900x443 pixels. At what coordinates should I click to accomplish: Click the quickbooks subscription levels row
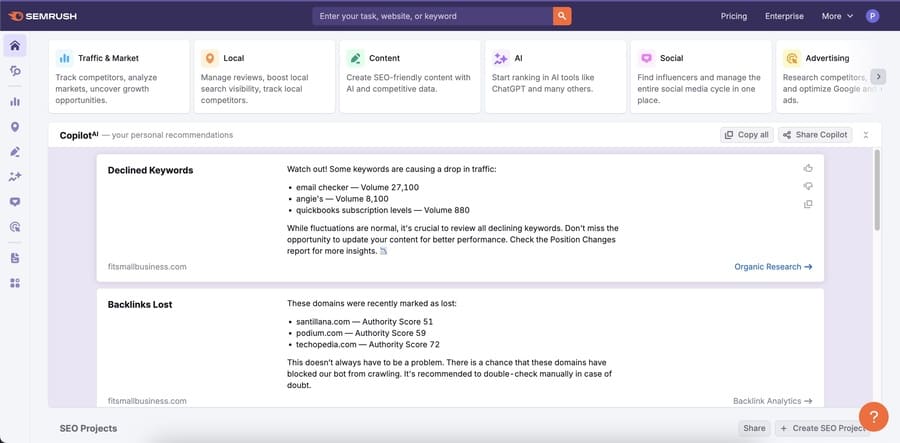click(x=383, y=210)
